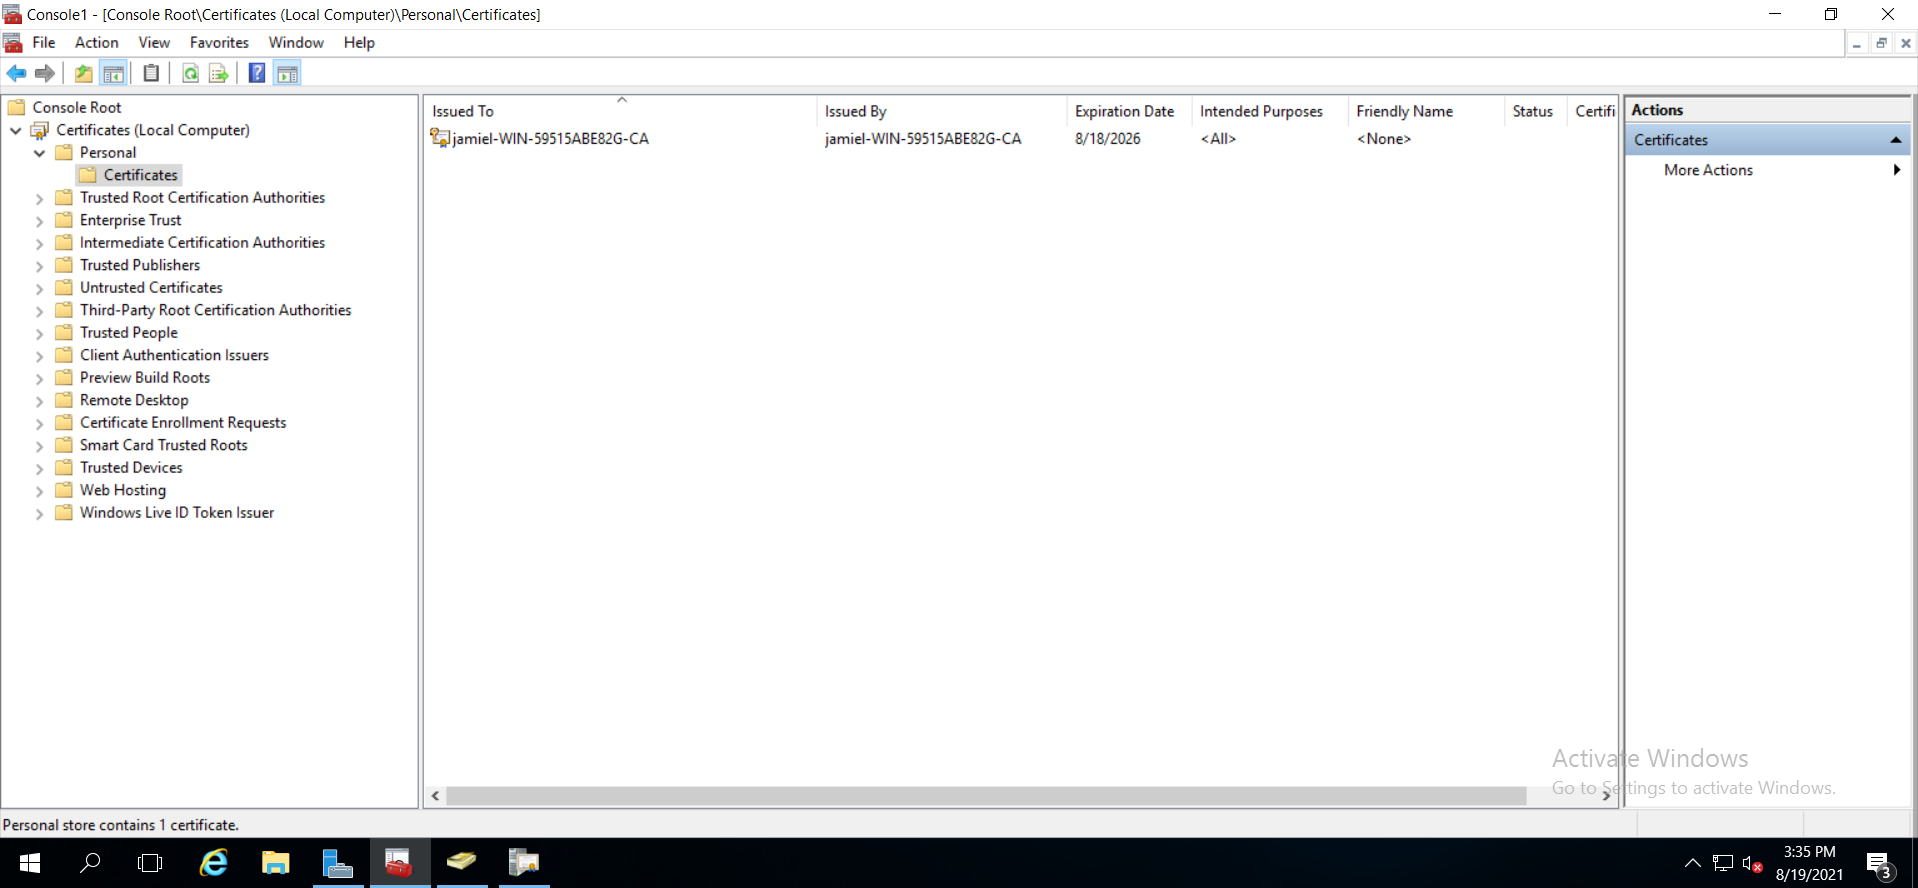Click the Help question mark toolbar icon
1918x888 pixels.
pos(257,73)
